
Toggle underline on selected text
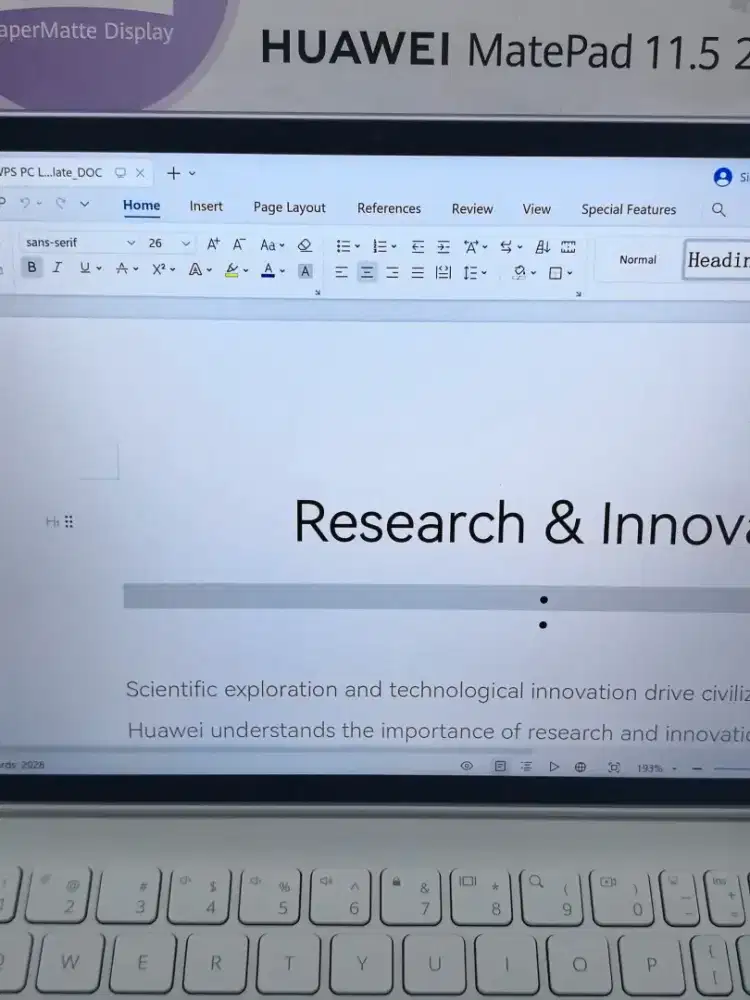point(84,268)
